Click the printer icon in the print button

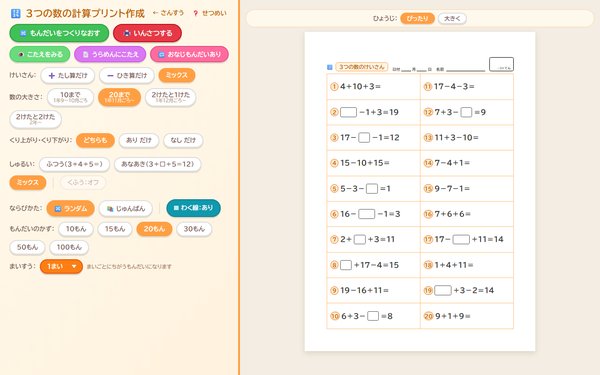coord(127,33)
